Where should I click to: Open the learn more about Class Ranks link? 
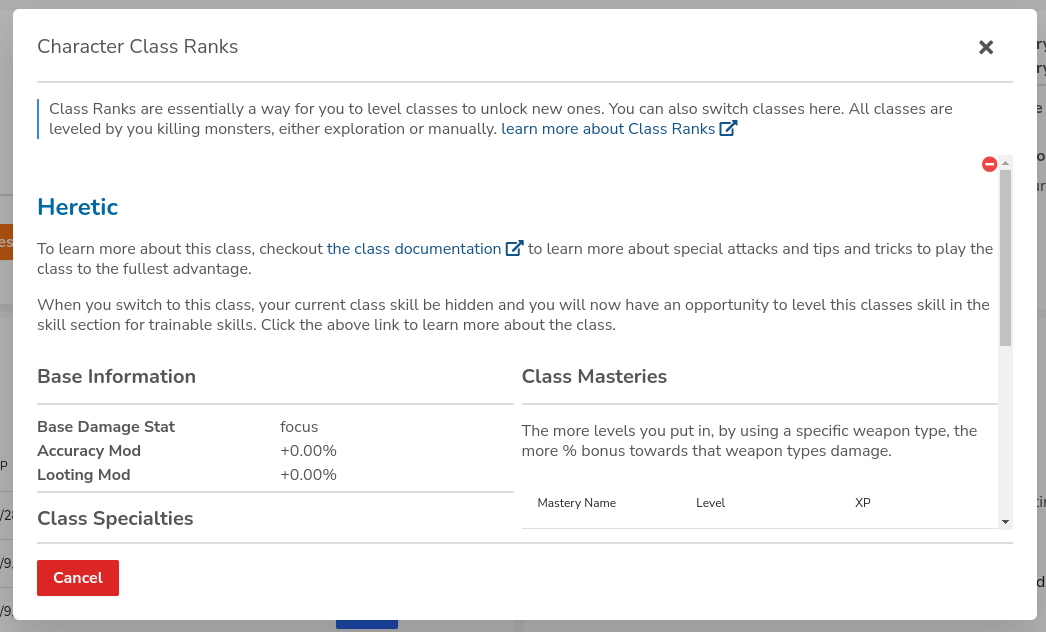coord(608,129)
